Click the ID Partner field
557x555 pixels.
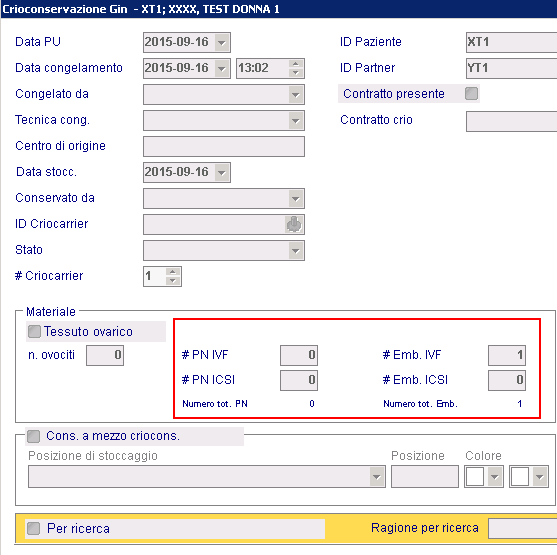coord(512,68)
